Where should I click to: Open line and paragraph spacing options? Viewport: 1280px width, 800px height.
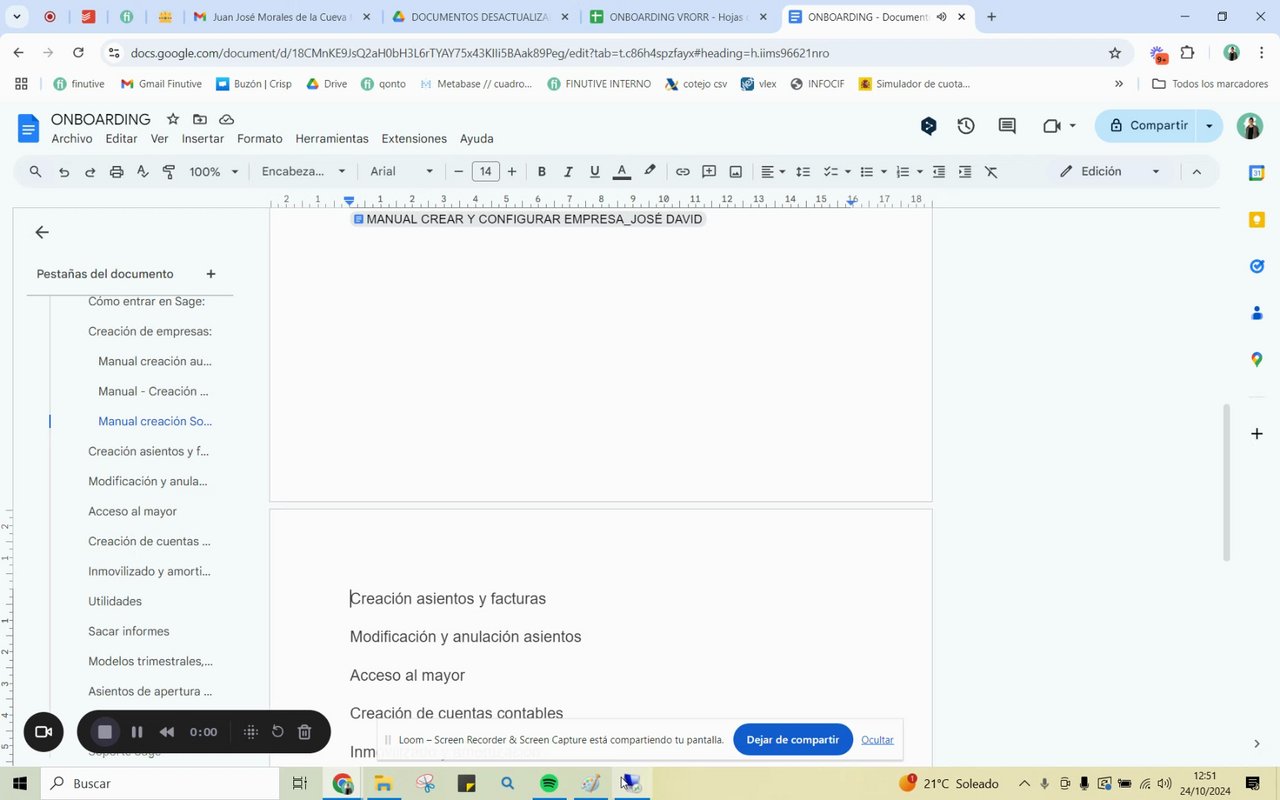click(x=803, y=172)
